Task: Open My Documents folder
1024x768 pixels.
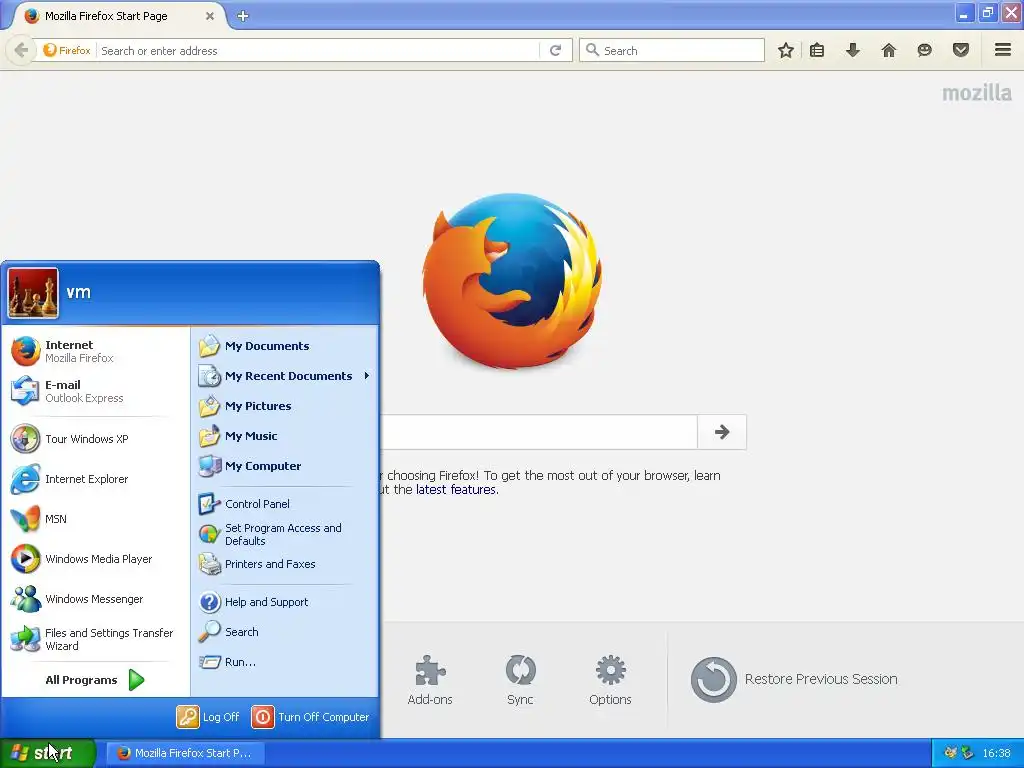Action: tap(285, 346)
